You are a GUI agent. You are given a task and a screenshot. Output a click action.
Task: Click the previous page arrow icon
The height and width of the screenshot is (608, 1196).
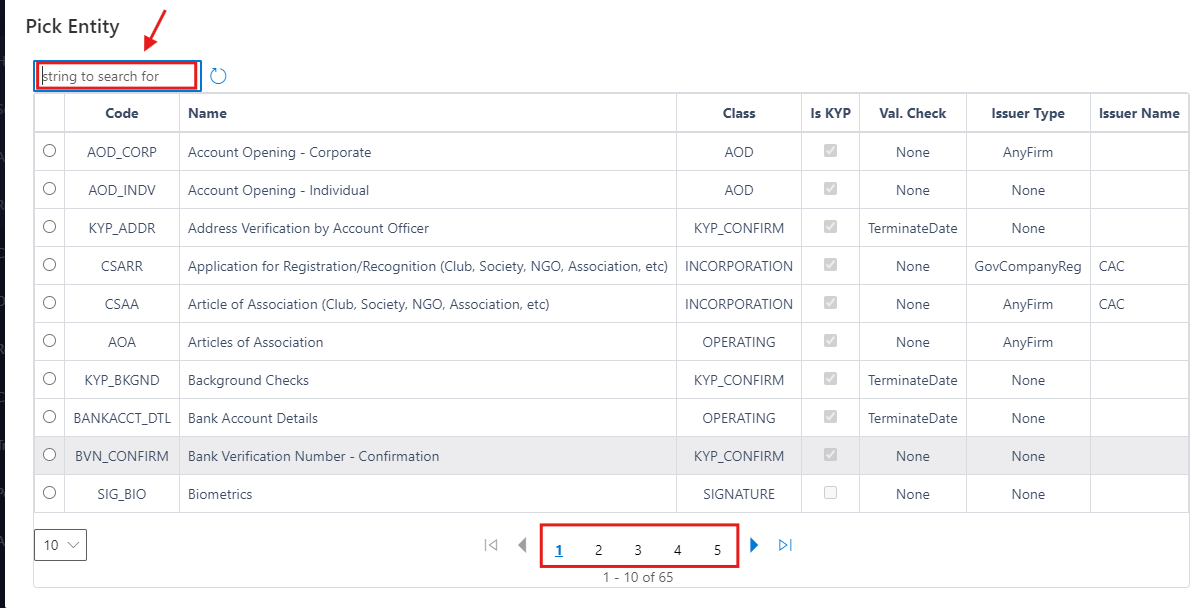[522, 544]
